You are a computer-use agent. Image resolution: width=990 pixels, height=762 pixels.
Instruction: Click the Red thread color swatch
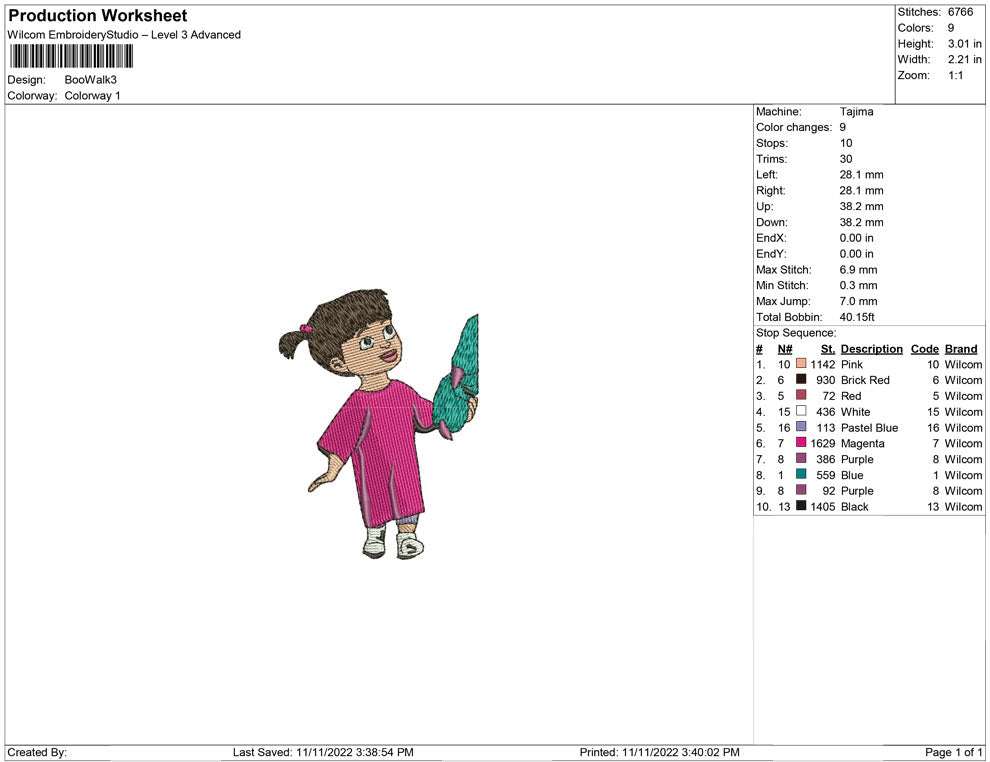point(801,395)
